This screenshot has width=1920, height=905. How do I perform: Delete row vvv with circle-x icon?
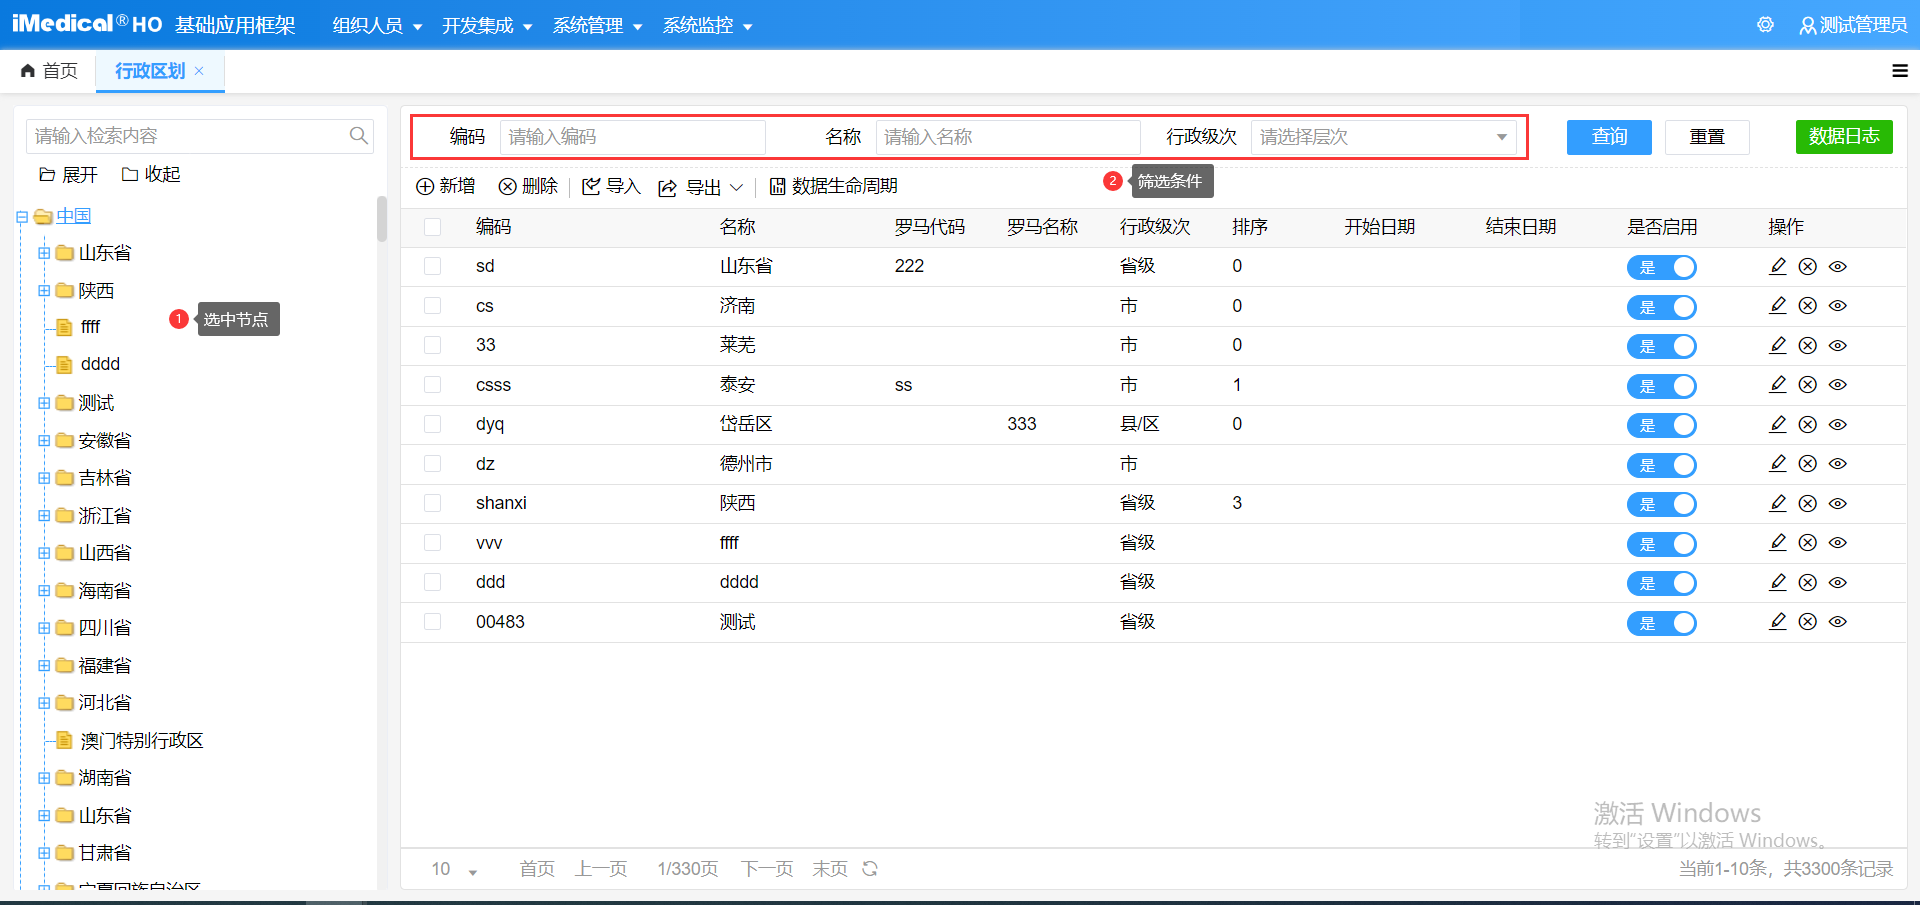(1807, 543)
